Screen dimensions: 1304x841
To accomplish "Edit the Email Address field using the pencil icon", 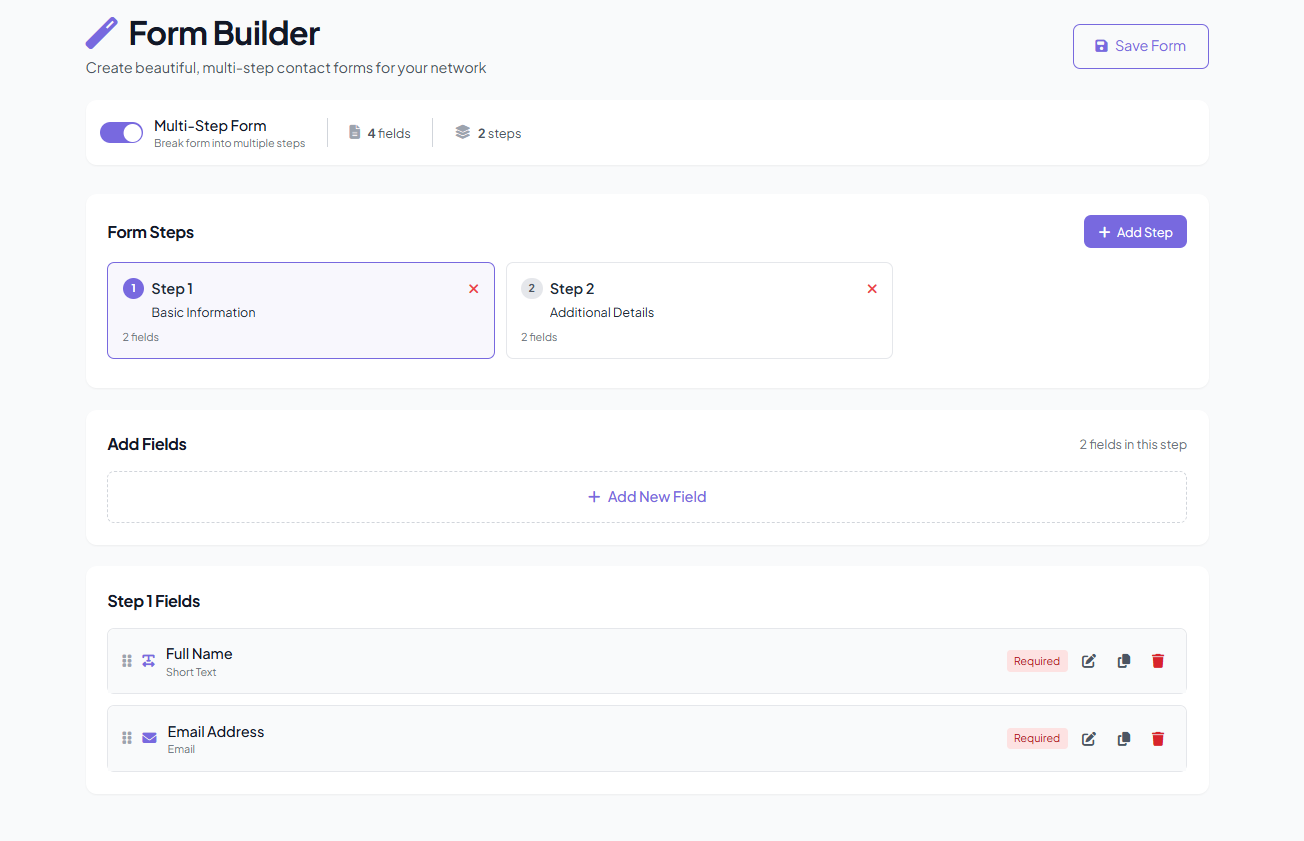I will click(x=1088, y=738).
